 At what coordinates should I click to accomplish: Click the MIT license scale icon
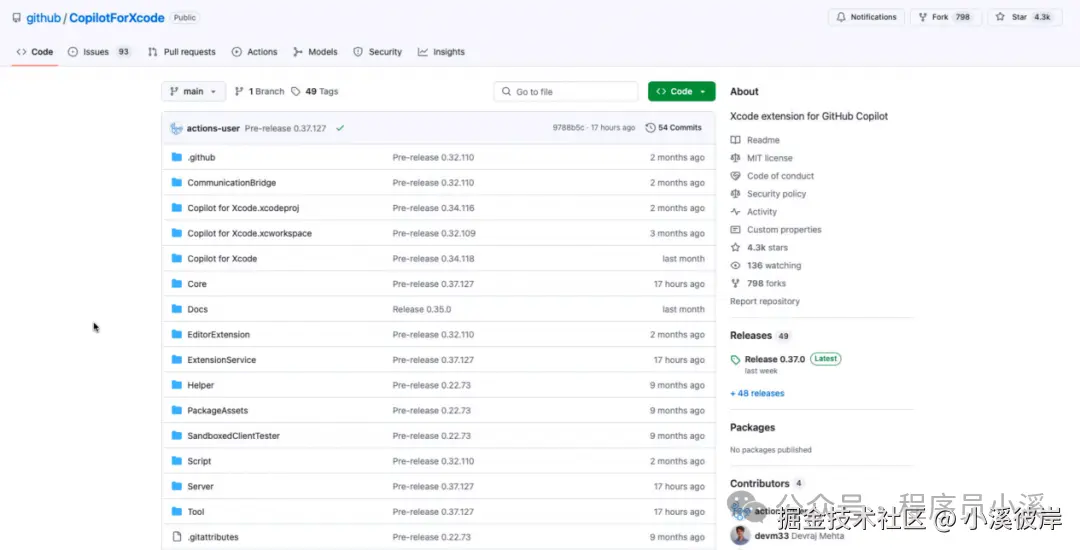click(x=736, y=158)
